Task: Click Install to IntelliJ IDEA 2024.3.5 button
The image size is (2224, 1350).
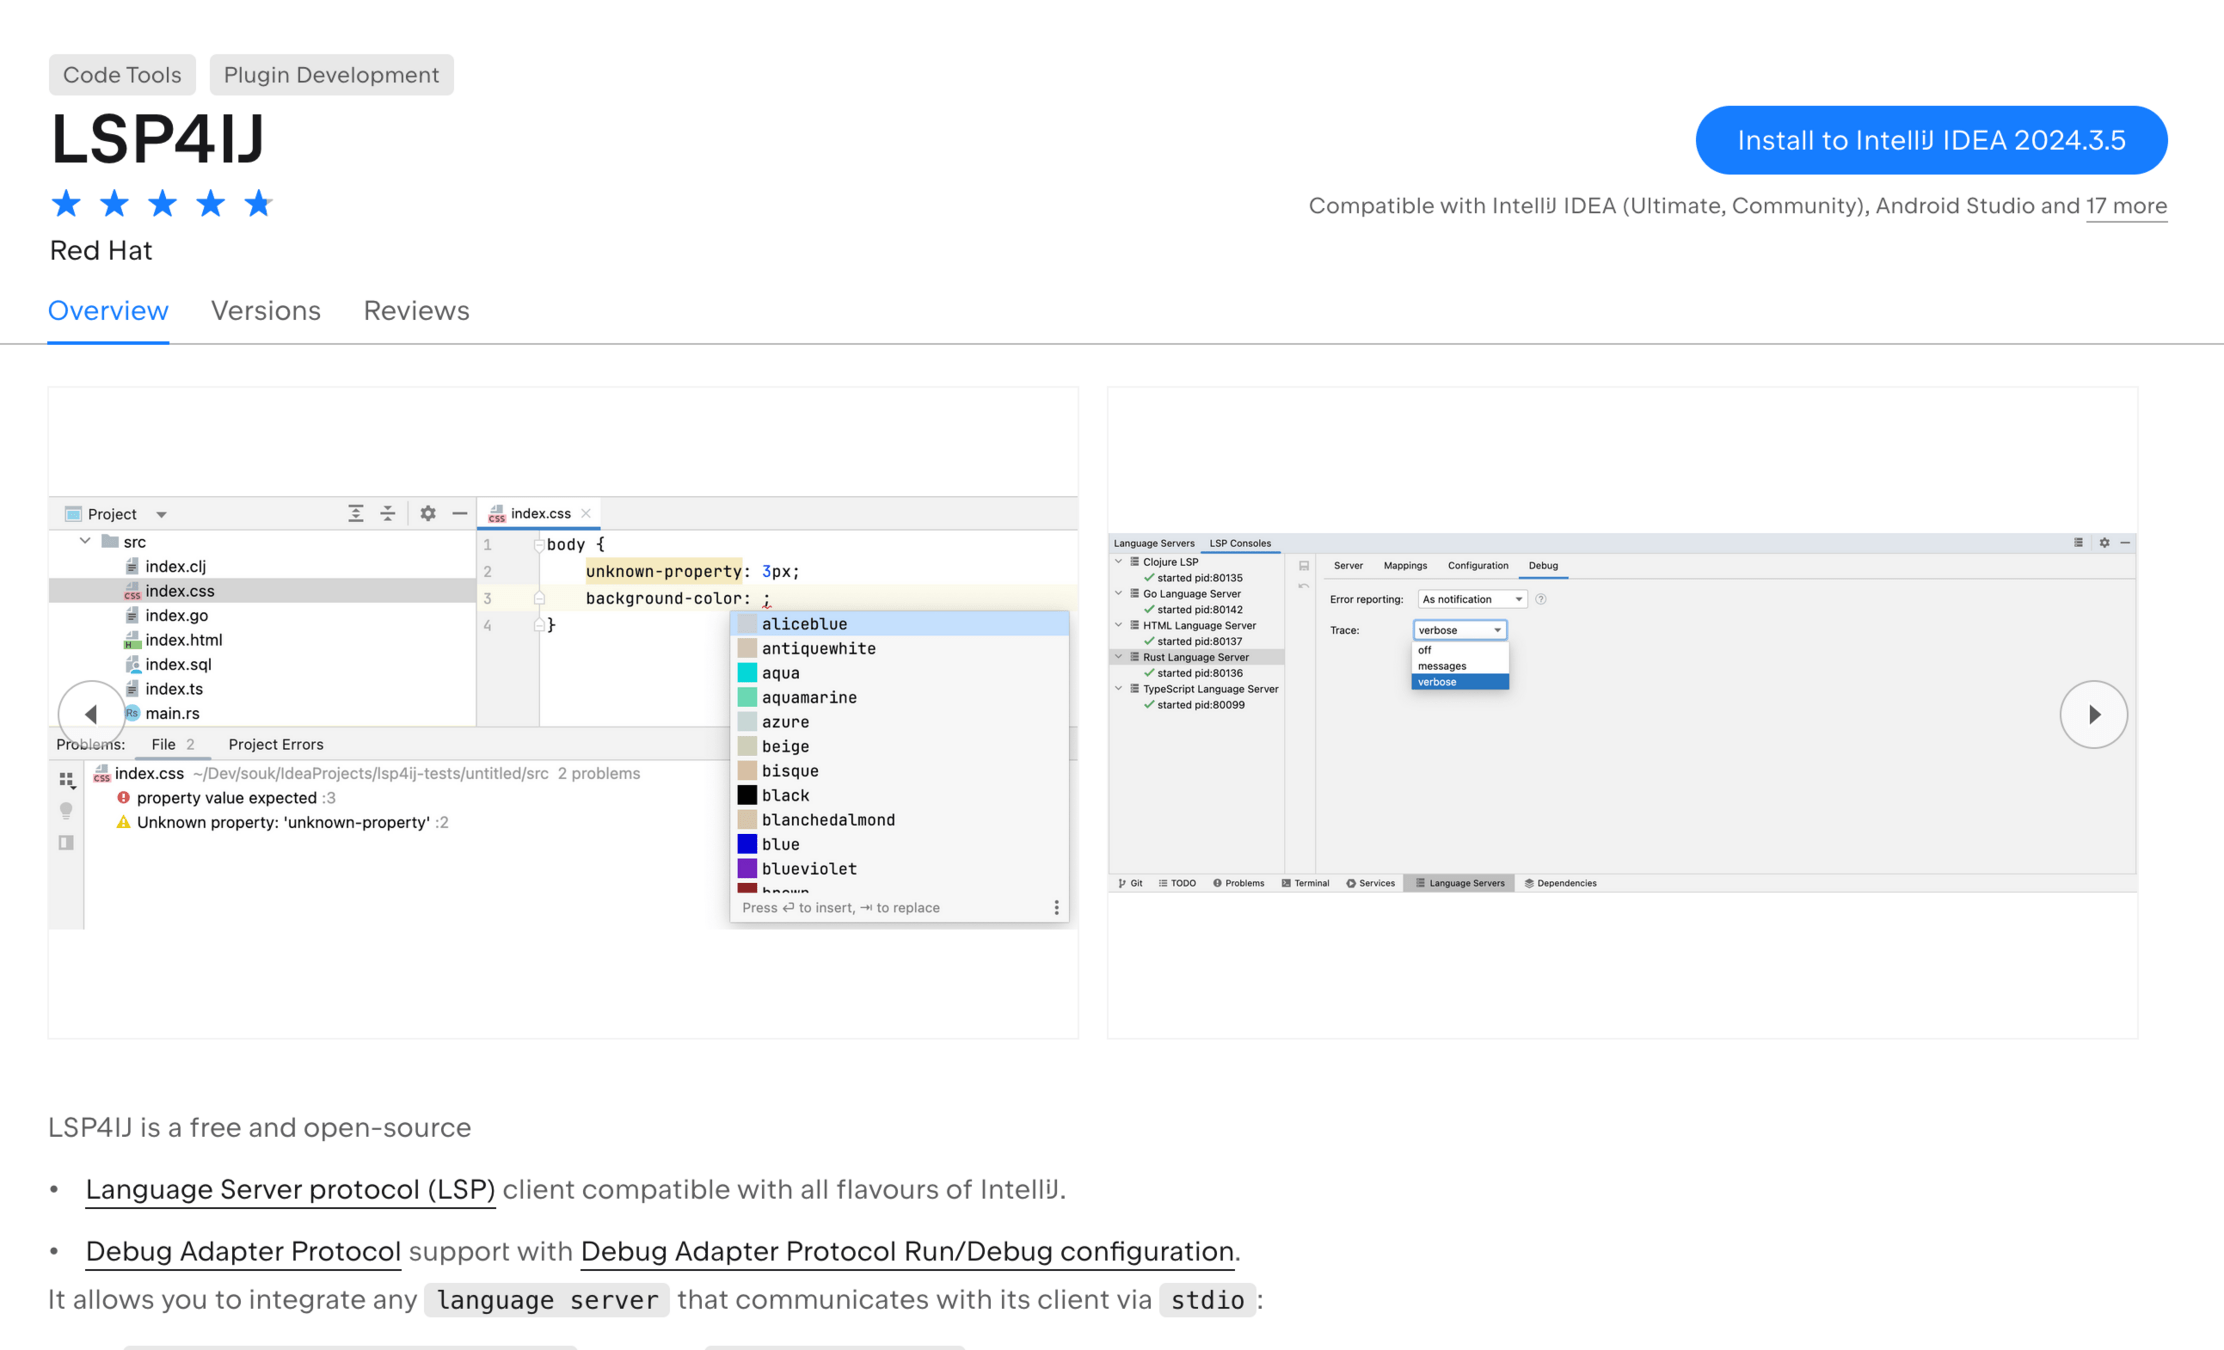Action: pos(1931,140)
